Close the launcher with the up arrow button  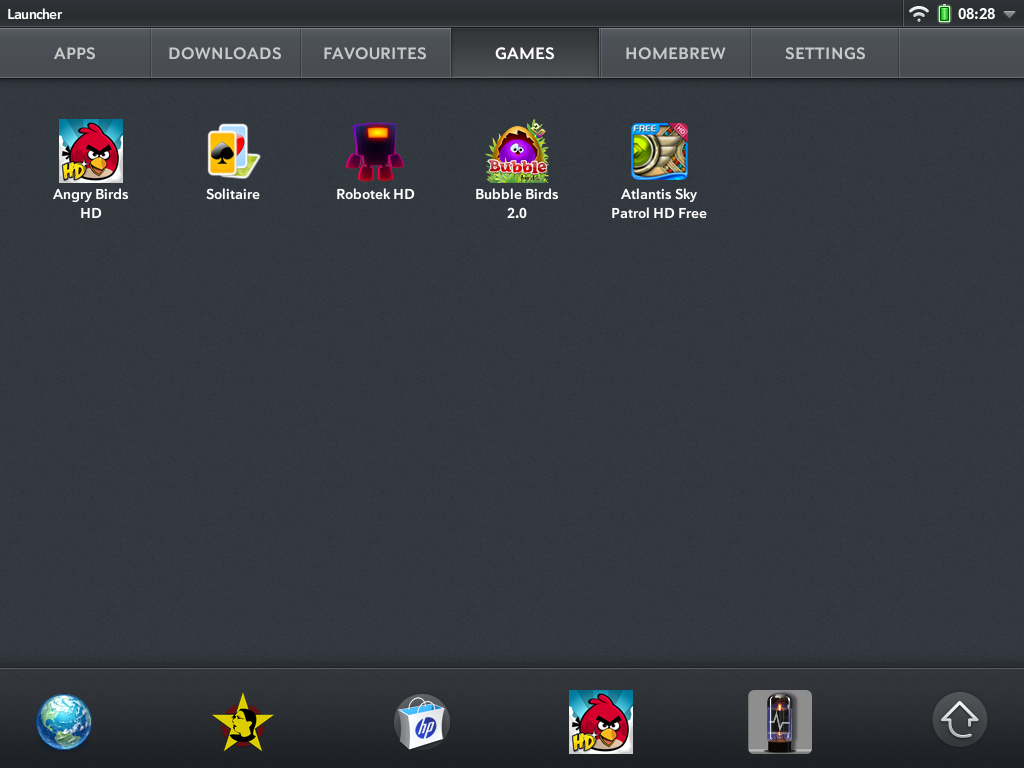pyautogui.click(x=959, y=720)
